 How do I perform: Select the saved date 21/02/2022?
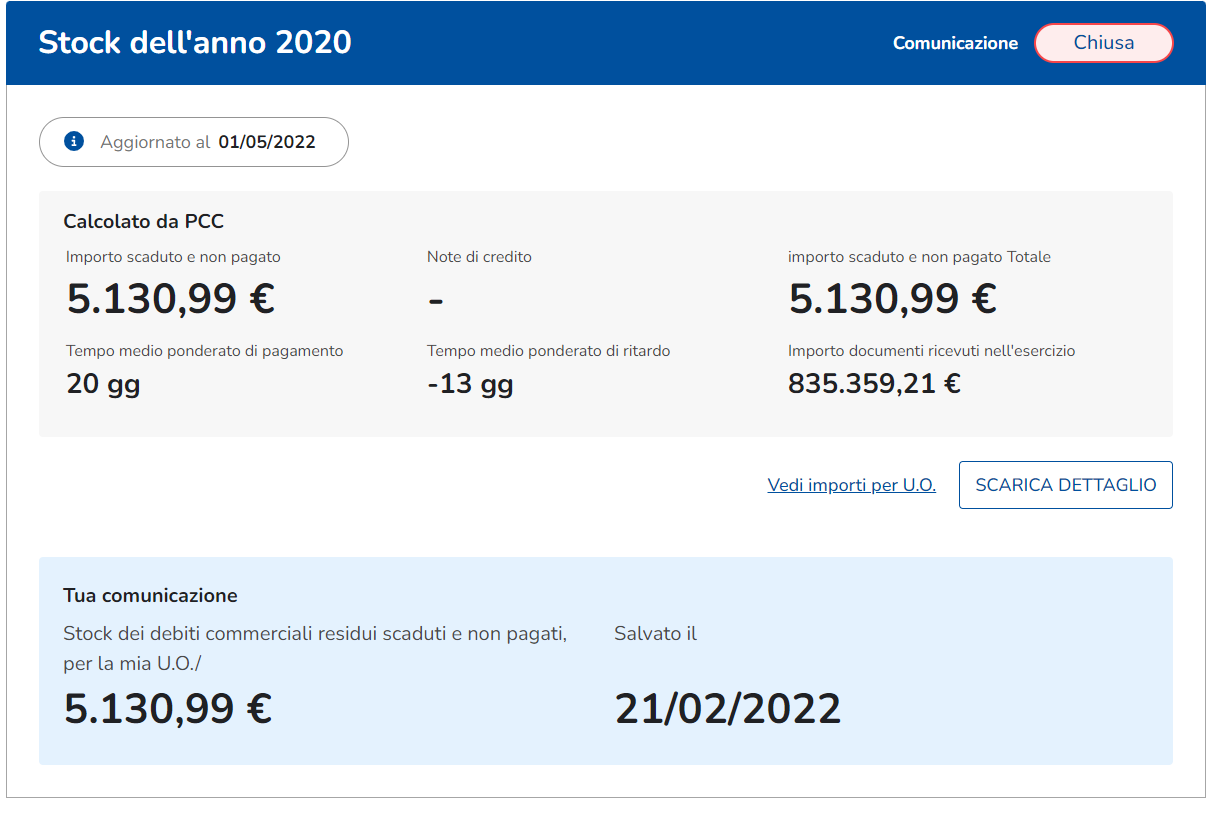(x=727, y=709)
